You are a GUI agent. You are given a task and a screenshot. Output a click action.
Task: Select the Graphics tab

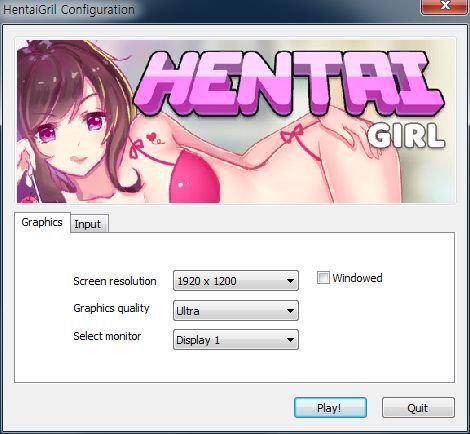point(42,222)
